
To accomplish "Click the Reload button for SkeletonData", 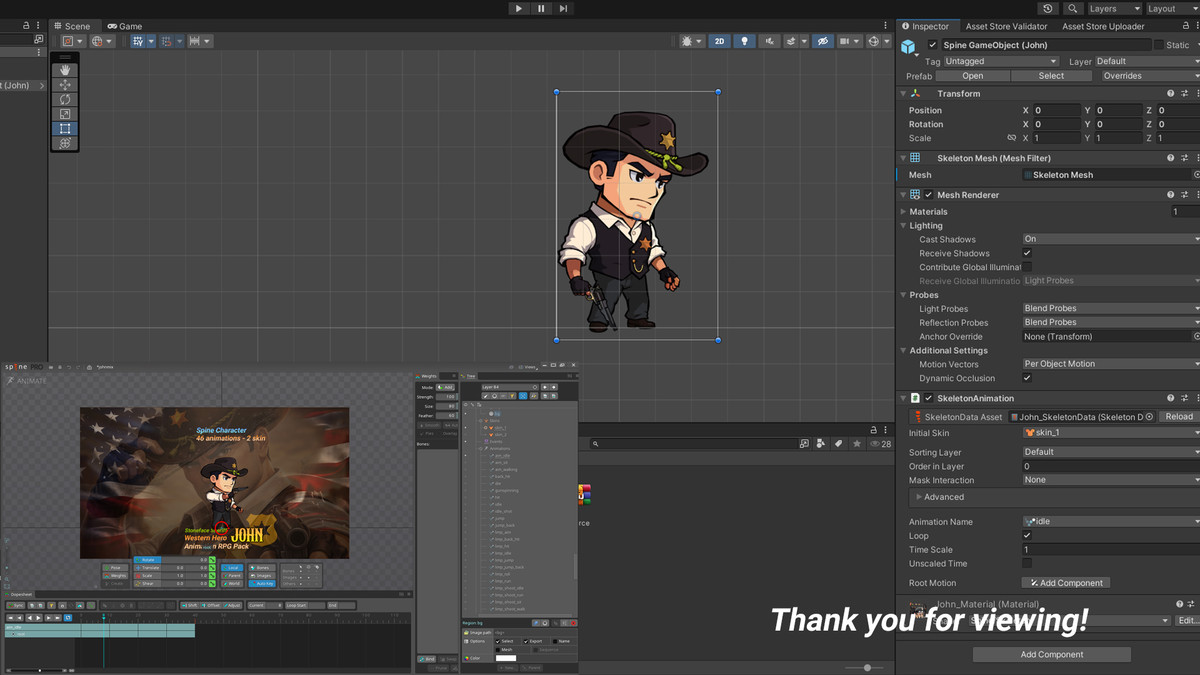I will coord(1179,417).
